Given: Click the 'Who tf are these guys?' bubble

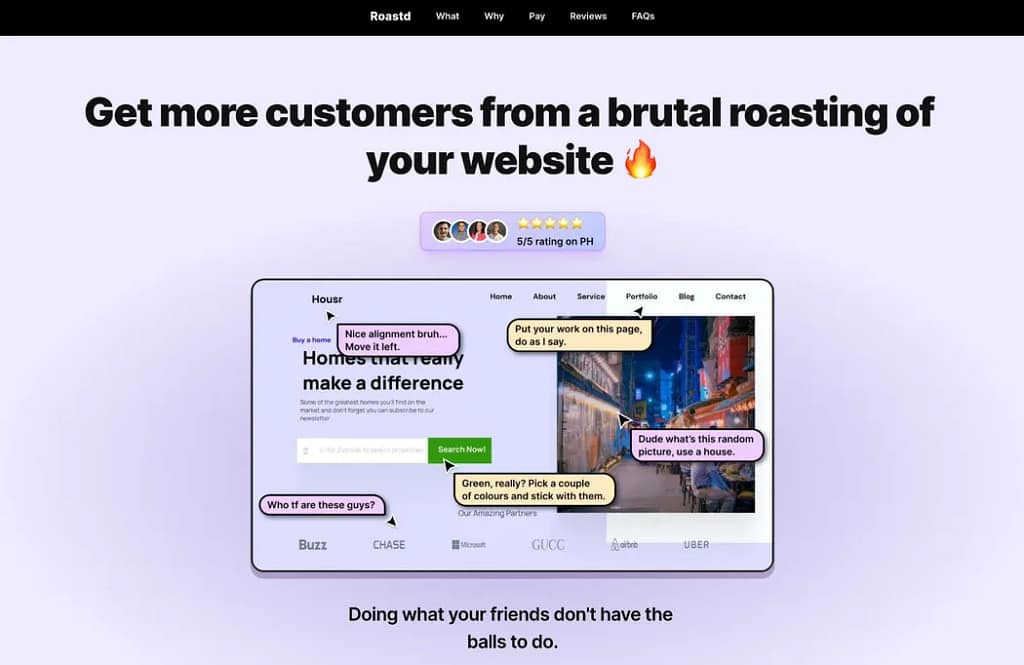Looking at the screenshot, I should point(321,505).
